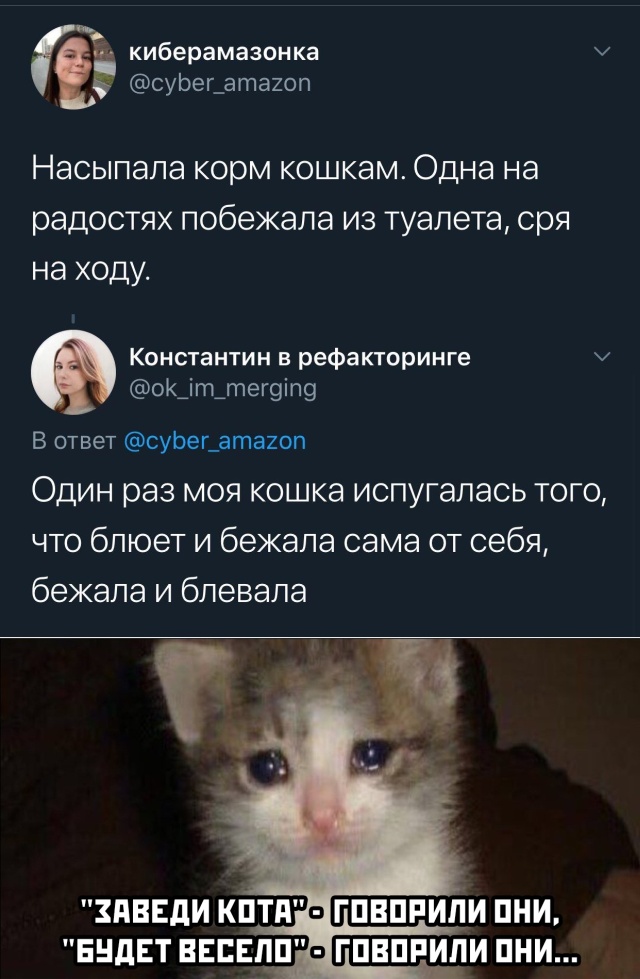Click the kitten's teary eye on the right
Viewport: 640px width, 979px height.
click(370, 754)
